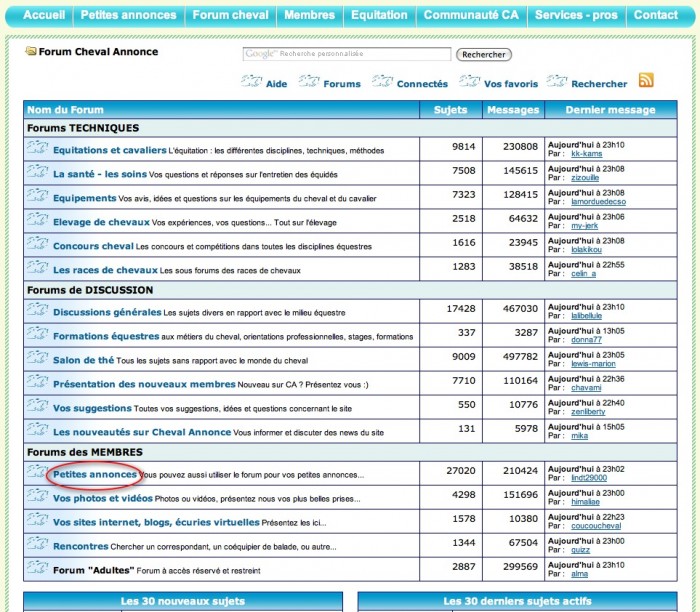This screenshot has height=612, width=700.
Task: Open Les races de chevaux forum
Action: (105, 270)
